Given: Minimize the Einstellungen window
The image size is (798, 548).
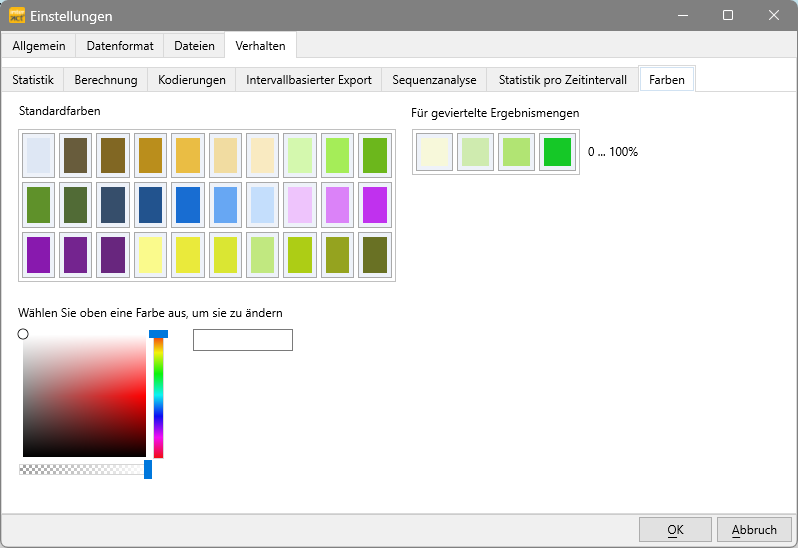Looking at the screenshot, I should pyautogui.click(x=682, y=15).
